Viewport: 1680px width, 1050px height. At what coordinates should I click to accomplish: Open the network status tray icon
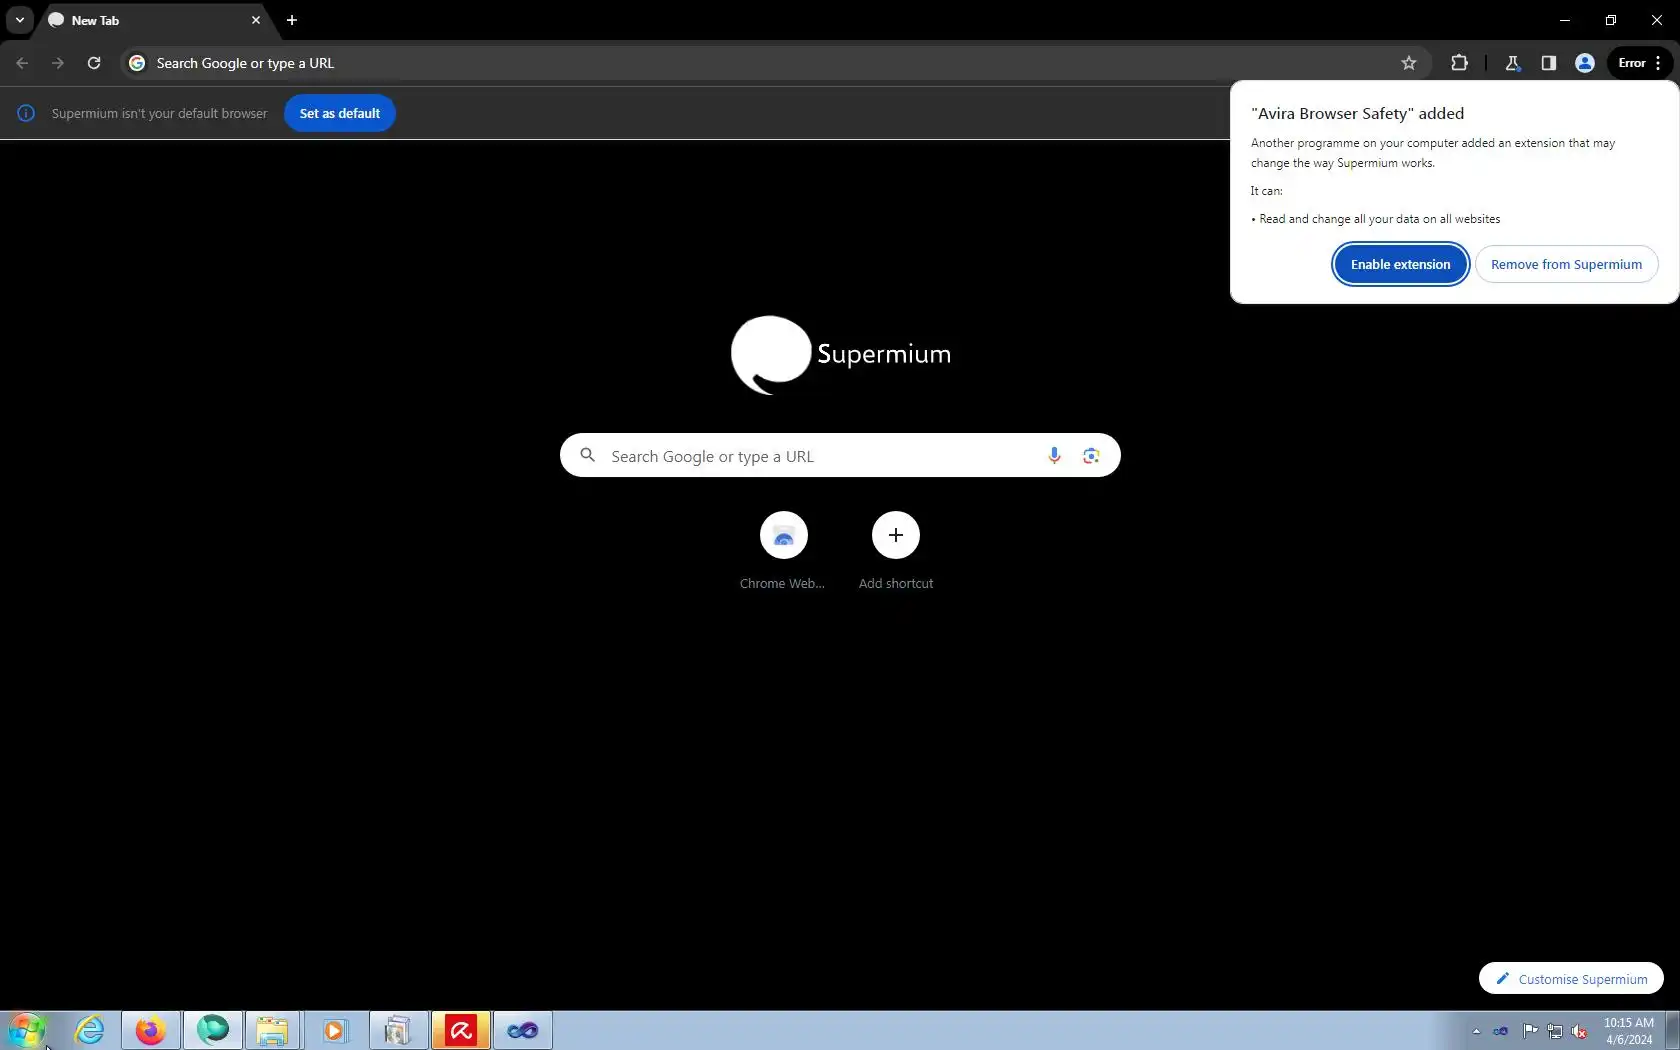point(1555,1031)
